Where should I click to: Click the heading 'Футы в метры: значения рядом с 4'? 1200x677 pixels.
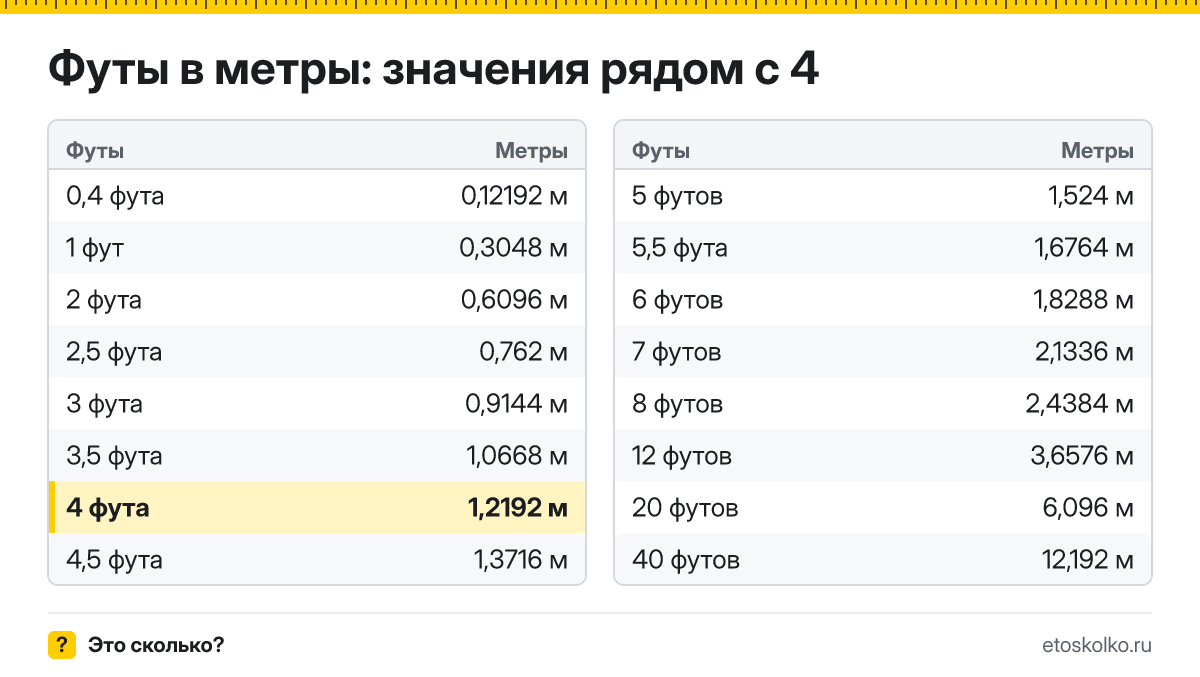pyautogui.click(x=434, y=71)
